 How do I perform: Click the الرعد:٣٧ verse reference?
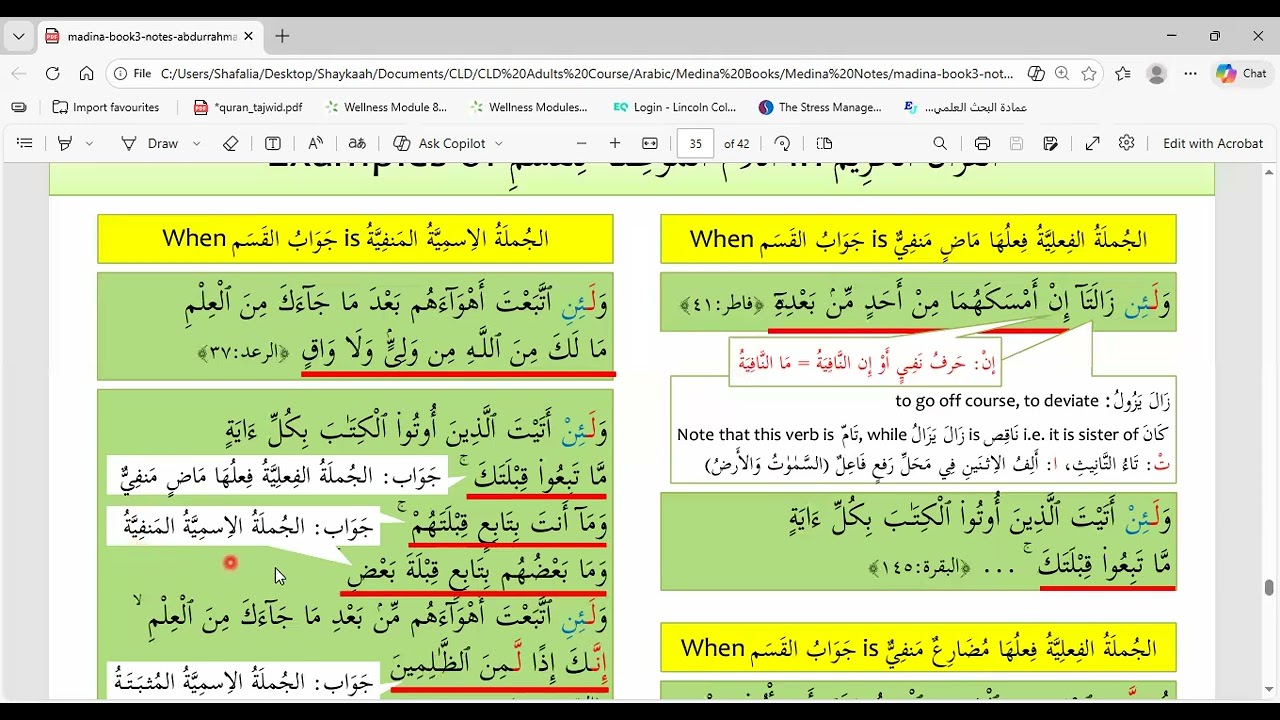coord(244,352)
